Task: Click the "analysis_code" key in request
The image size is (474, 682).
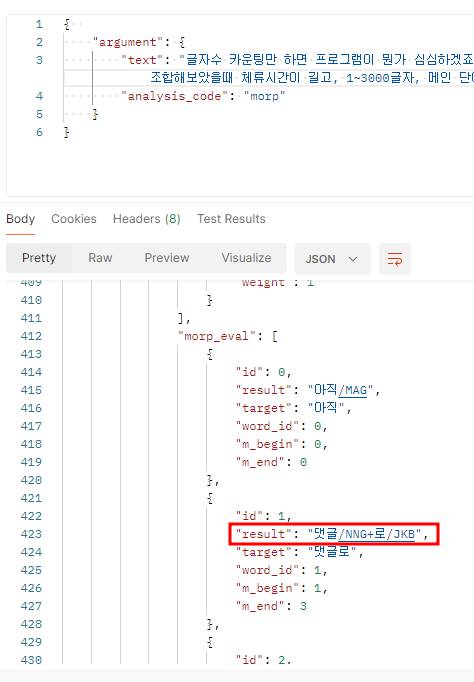Action: [x=174, y=96]
